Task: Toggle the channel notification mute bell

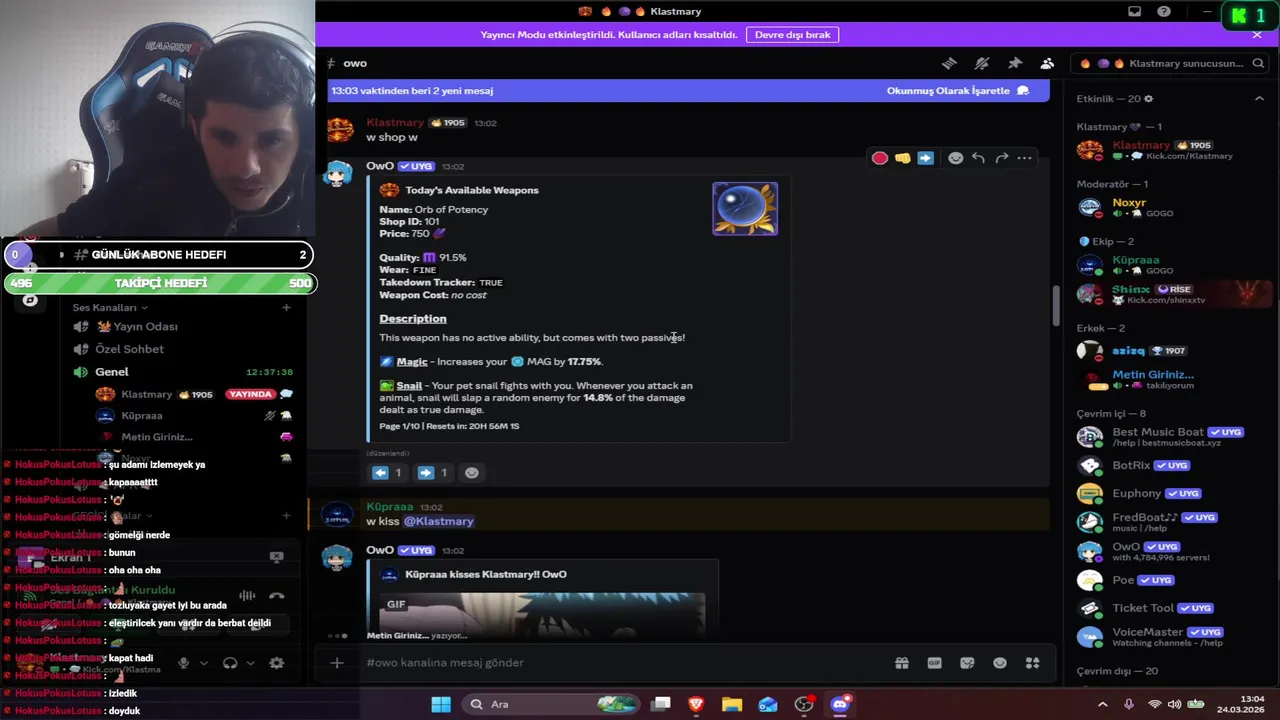Action: tap(982, 63)
